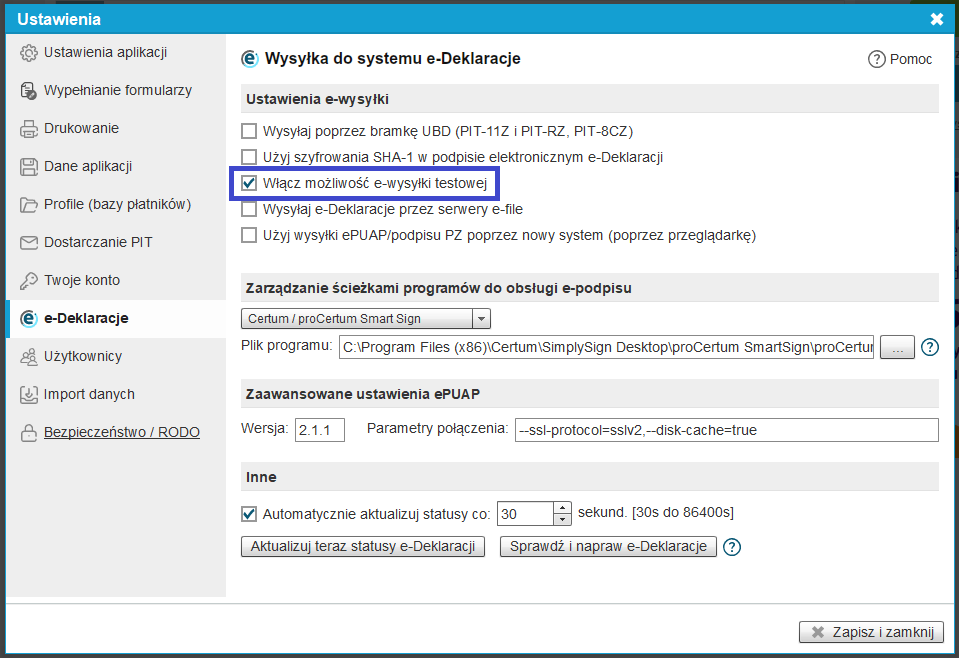The height and width of the screenshot is (658, 959).
Task: Go to Bezpieczeństwo / RODO section
Action: click(x=121, y=433)
